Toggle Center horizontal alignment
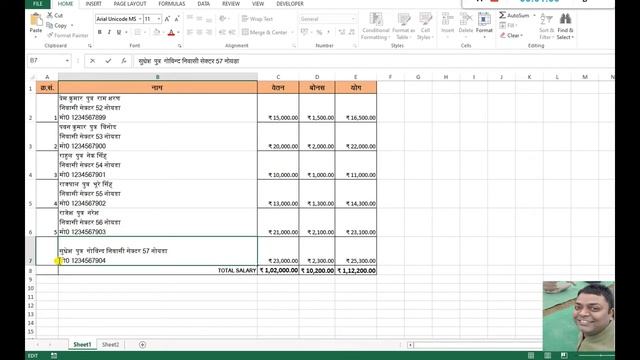This screenshot has width=640, height=360. [x=199, y=32]
